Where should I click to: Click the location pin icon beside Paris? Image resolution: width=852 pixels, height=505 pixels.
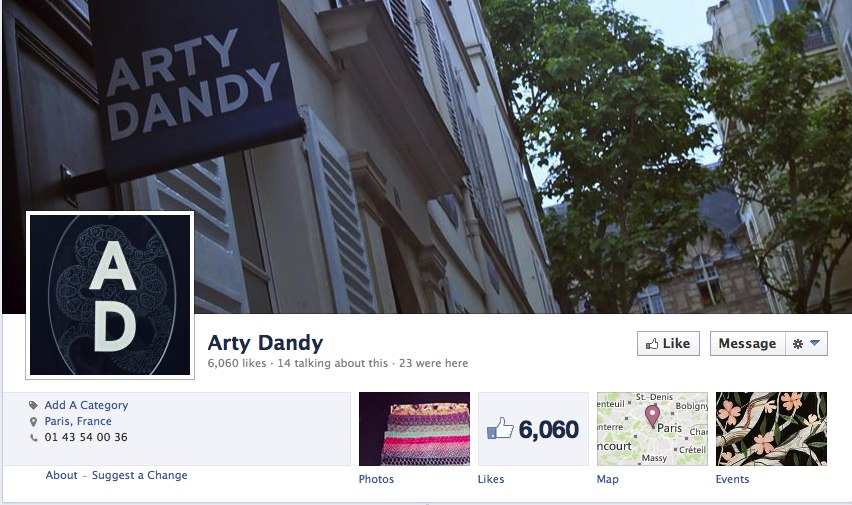(x=34, y=422)
